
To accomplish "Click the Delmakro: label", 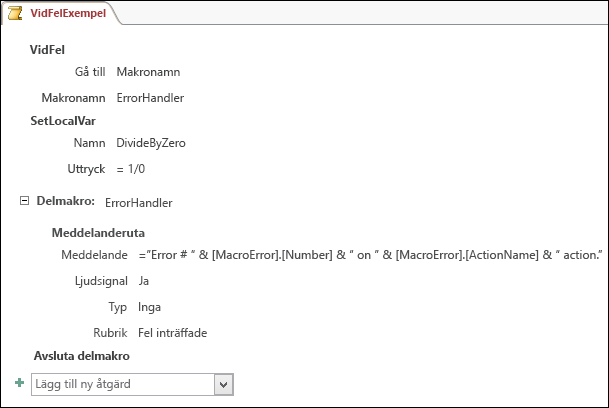I will [x=66, y=201].
